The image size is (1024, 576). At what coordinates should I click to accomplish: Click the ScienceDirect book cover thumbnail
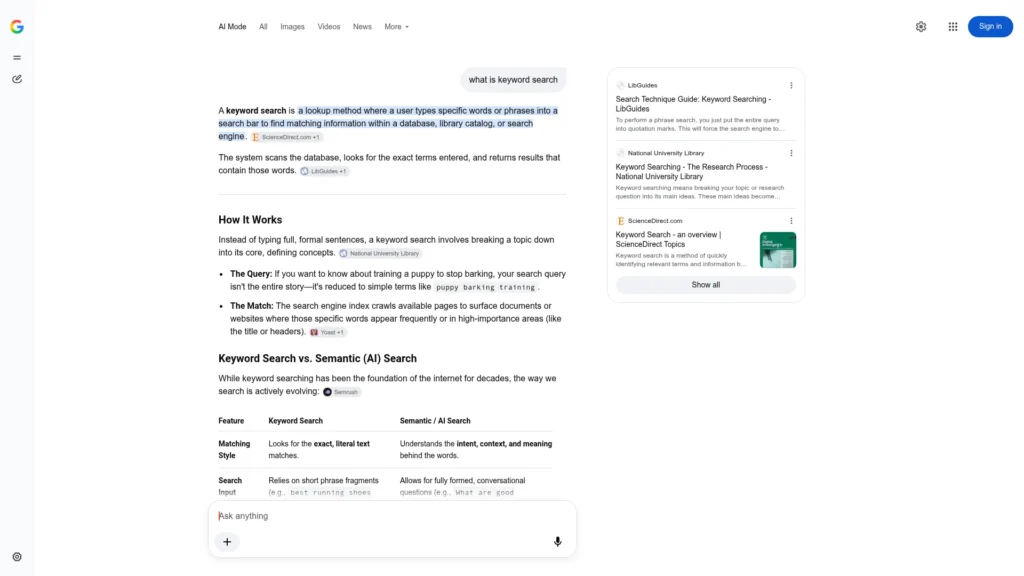pos(778,250)
